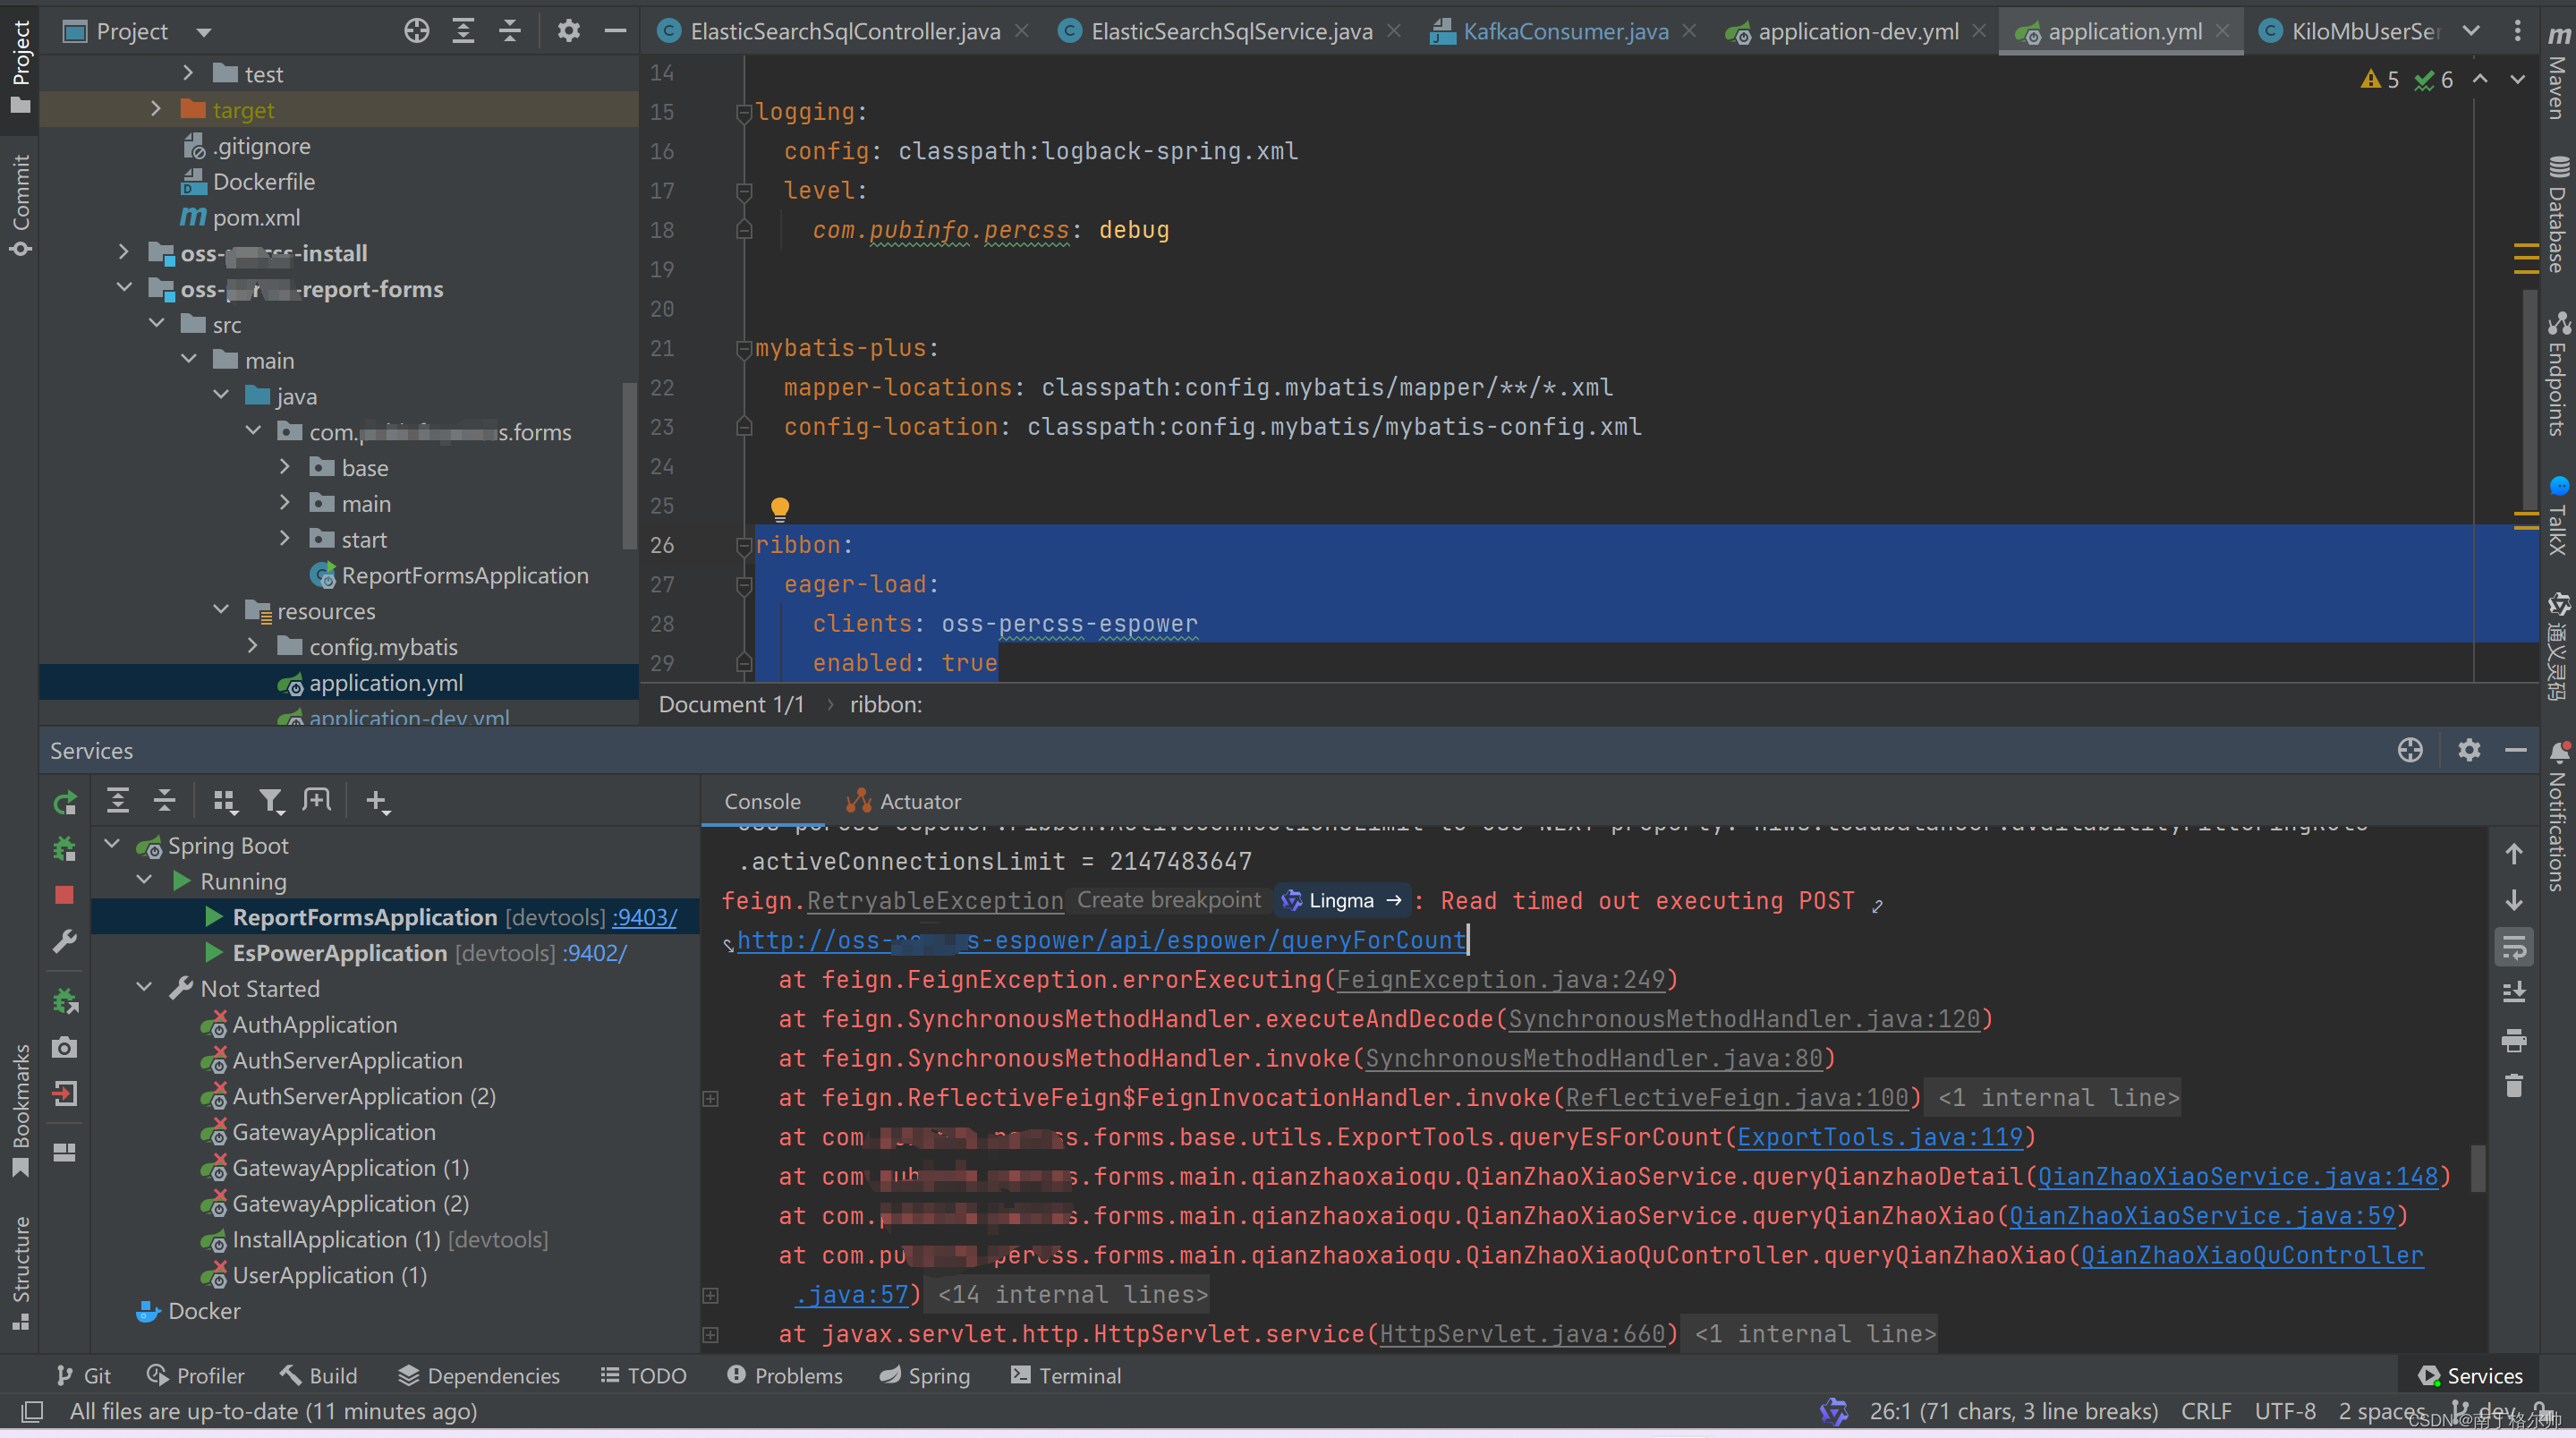Click the clear all trash icon in console
This screenshot has height=1438, width=2576.
pyautogui.click(x=2514, y=1086)
